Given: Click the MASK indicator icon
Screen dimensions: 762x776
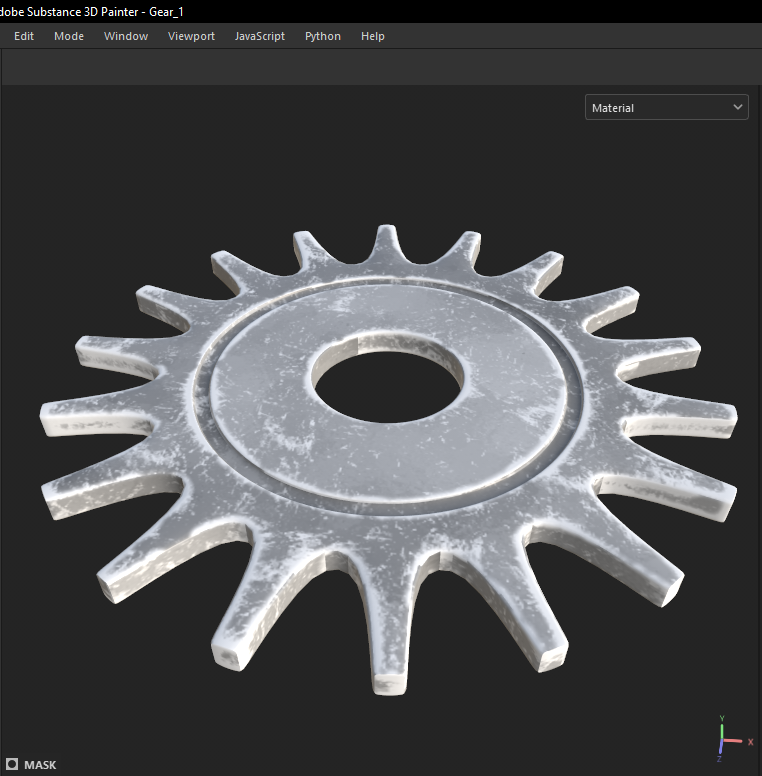Looking at the screenshot, I should point(12,764).
